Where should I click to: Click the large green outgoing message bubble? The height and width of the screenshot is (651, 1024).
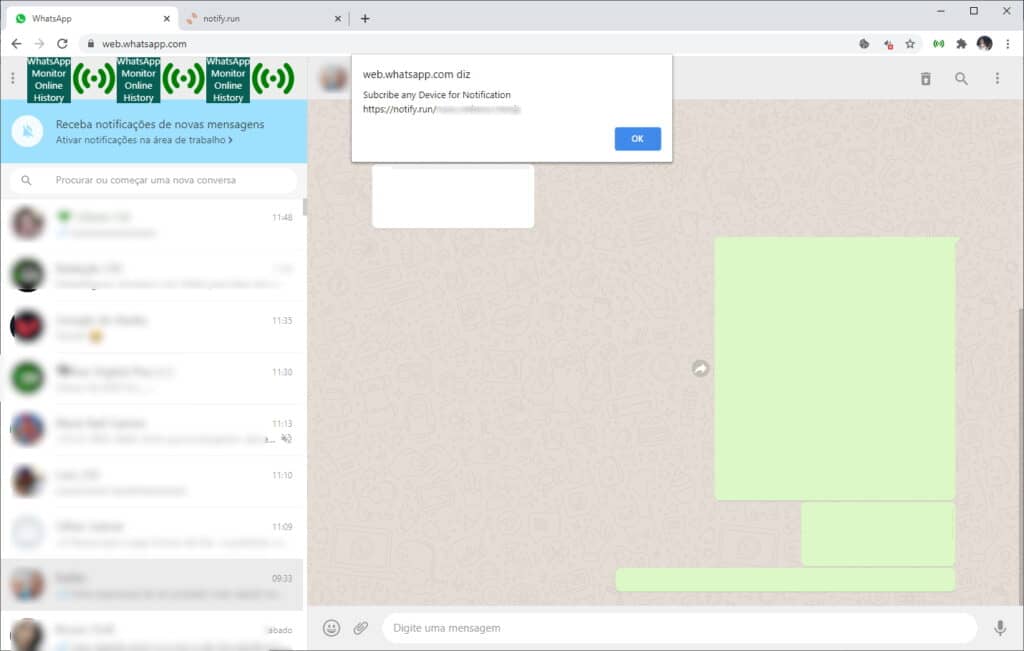click(835, 369)
